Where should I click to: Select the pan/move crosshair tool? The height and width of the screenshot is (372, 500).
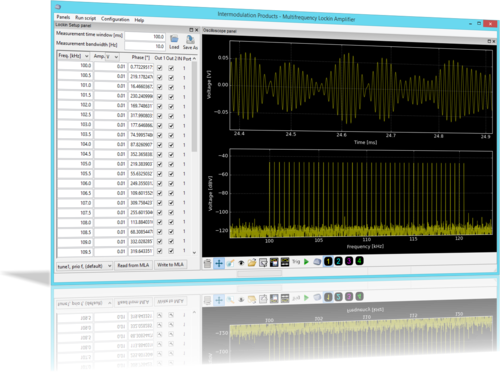(219, 263)
